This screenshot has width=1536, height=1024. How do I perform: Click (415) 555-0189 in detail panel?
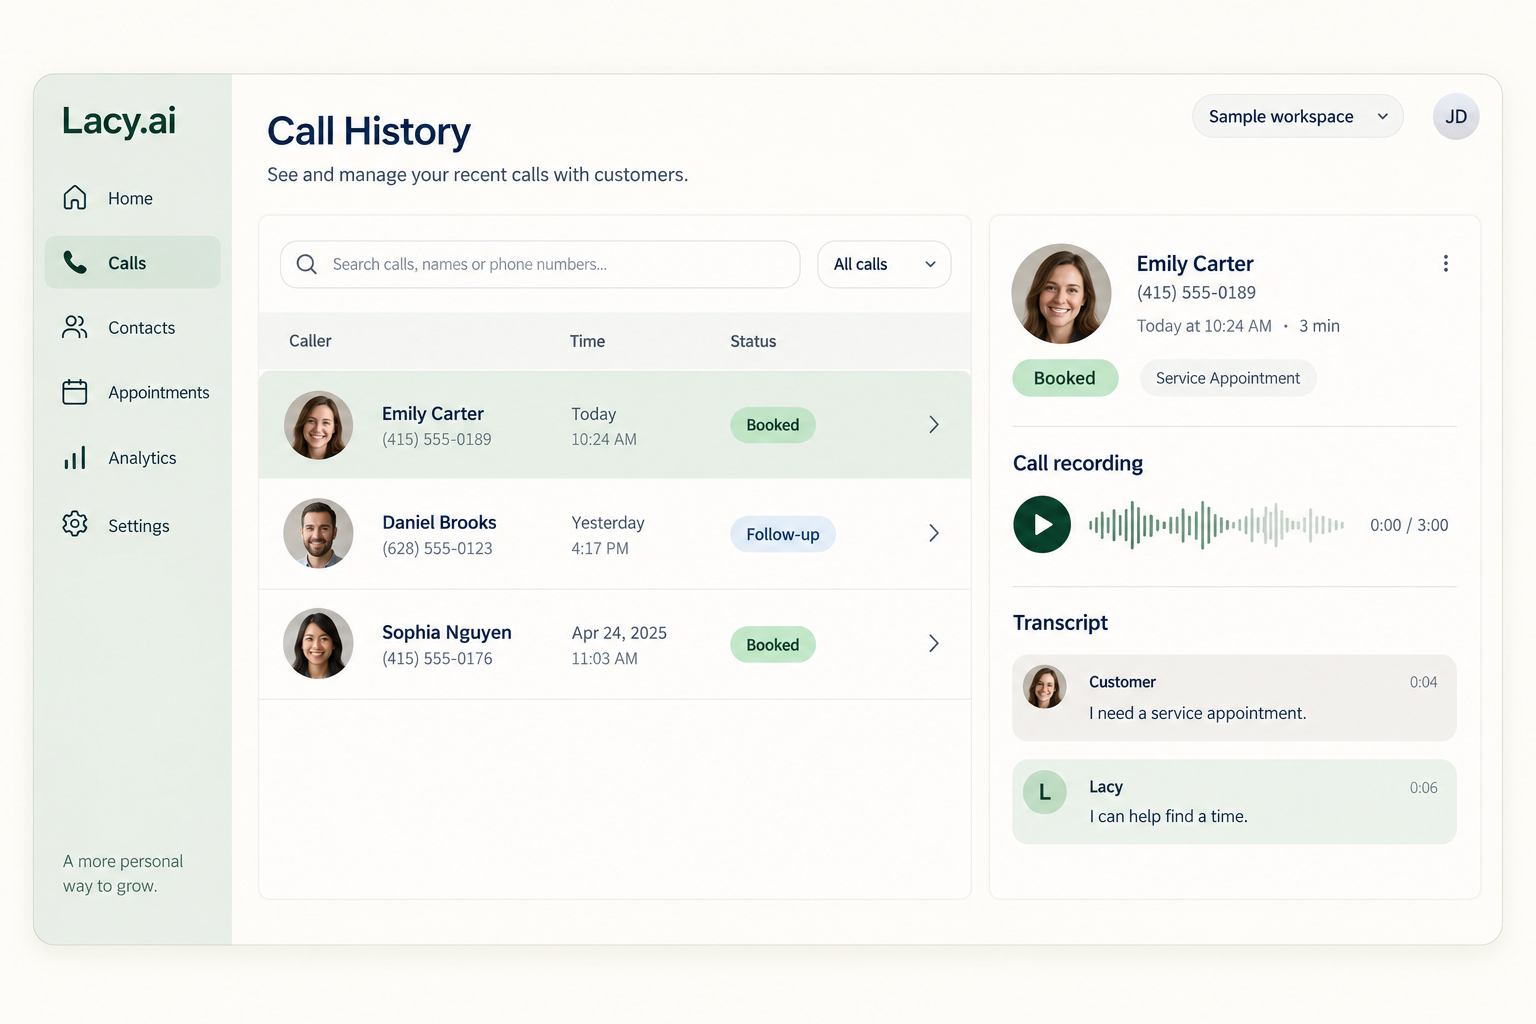click(x=1196, y=292)
